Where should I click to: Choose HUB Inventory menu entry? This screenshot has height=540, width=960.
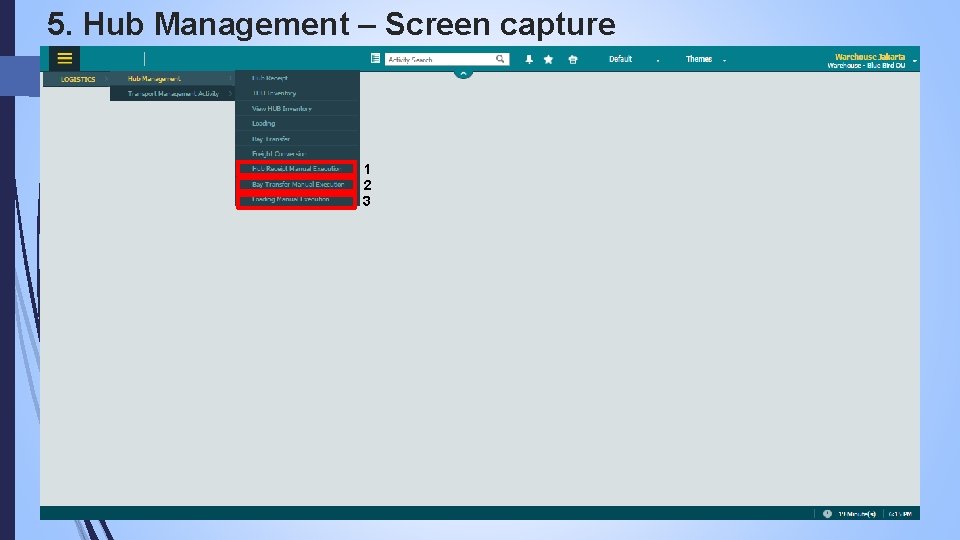(298, 93)
